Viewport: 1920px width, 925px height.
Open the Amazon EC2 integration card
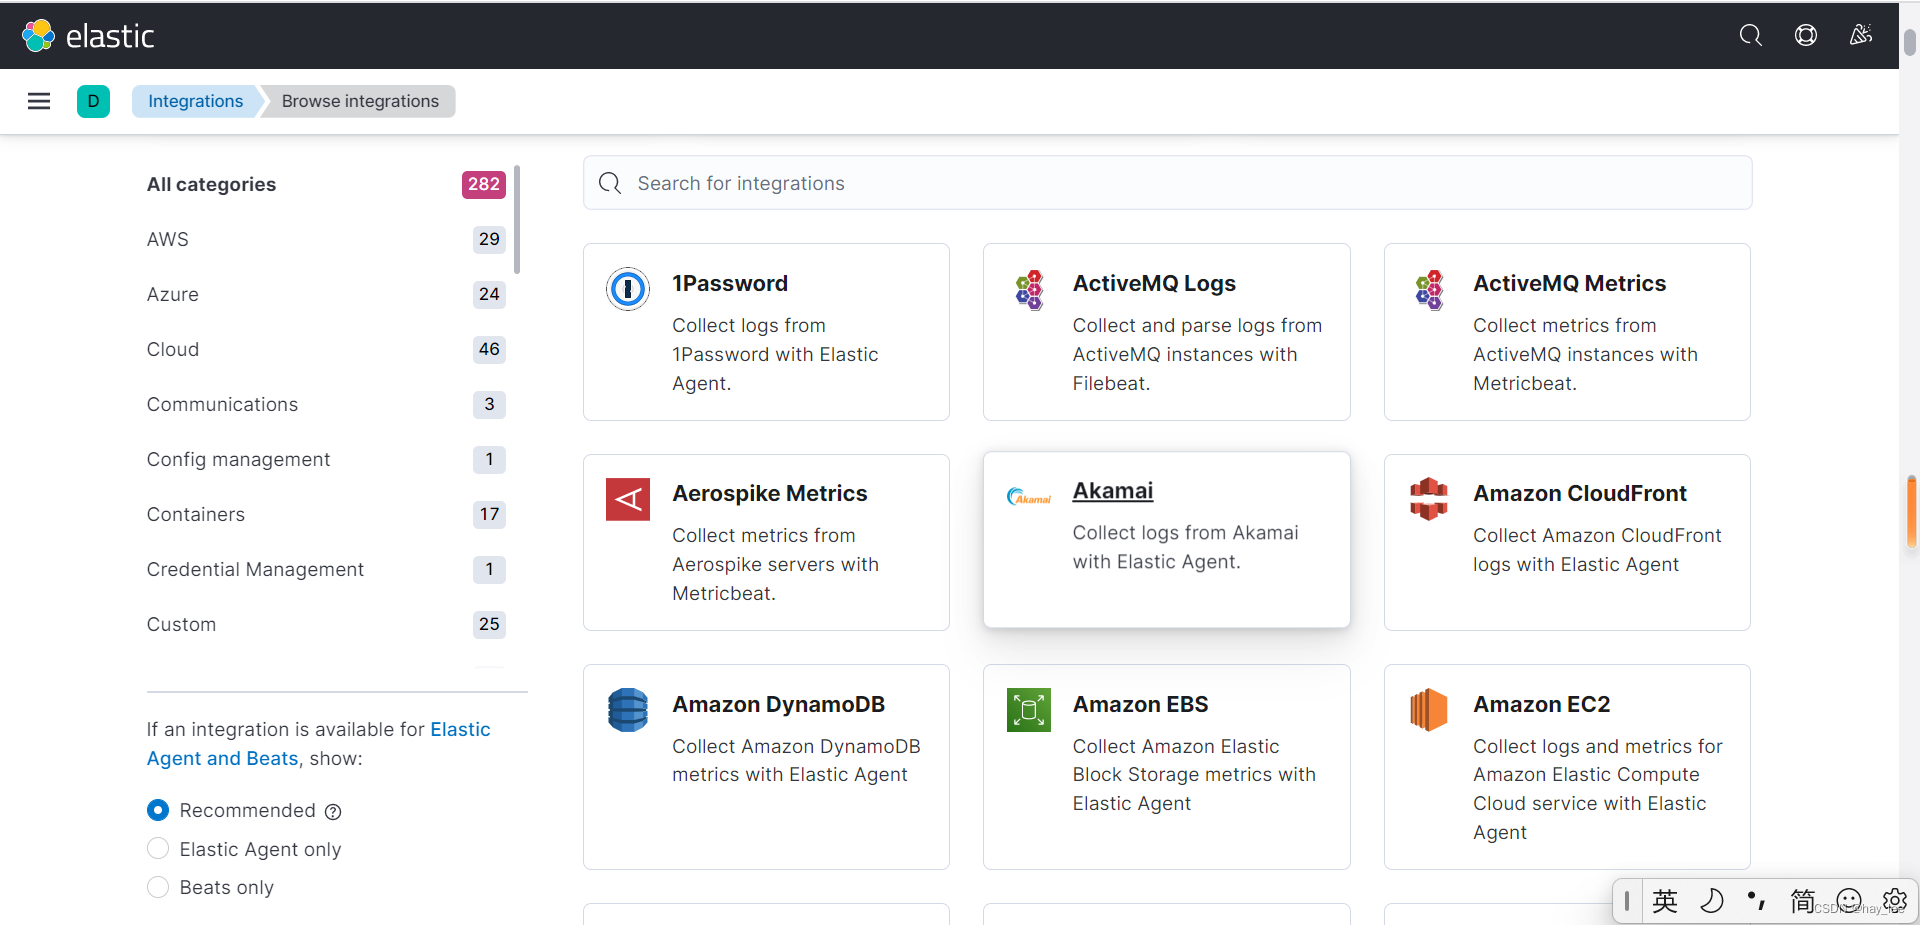[x=1567, y=767]
